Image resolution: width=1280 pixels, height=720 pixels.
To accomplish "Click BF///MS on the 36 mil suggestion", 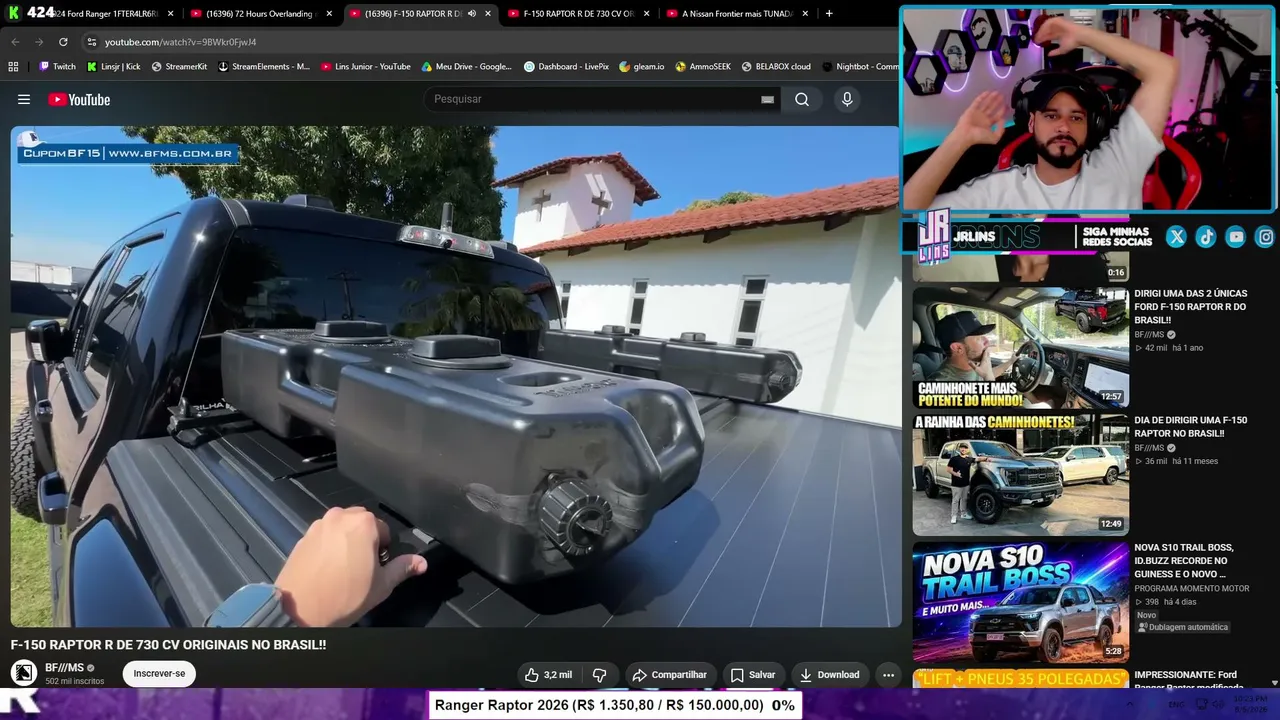I will click(x=1149, y=448).
